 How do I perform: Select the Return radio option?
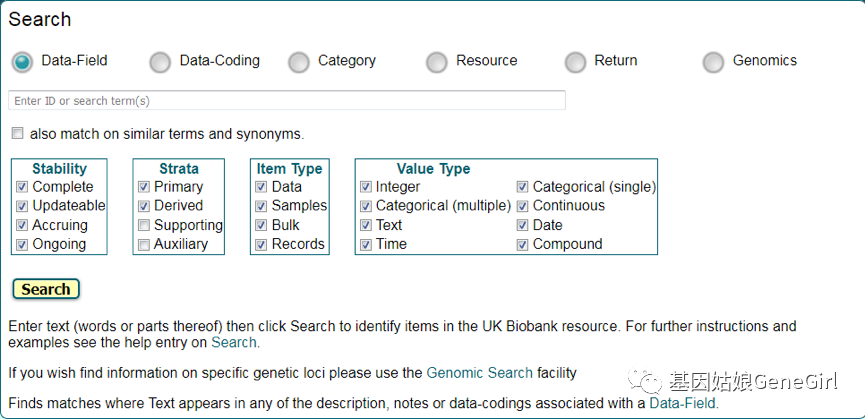575,62
